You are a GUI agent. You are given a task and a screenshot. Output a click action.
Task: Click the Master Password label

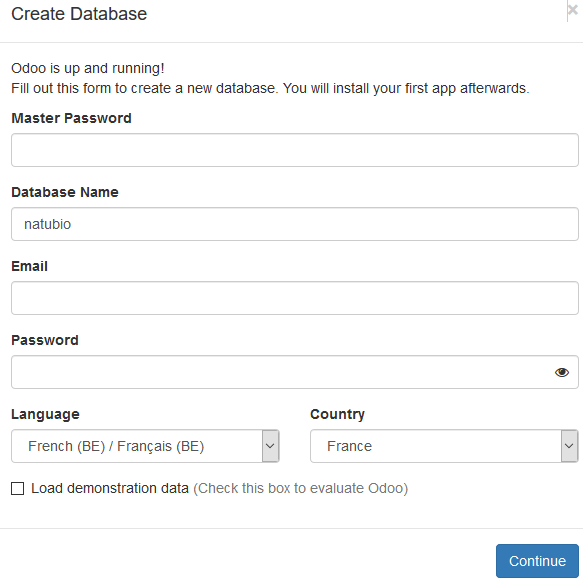[72, 118]
